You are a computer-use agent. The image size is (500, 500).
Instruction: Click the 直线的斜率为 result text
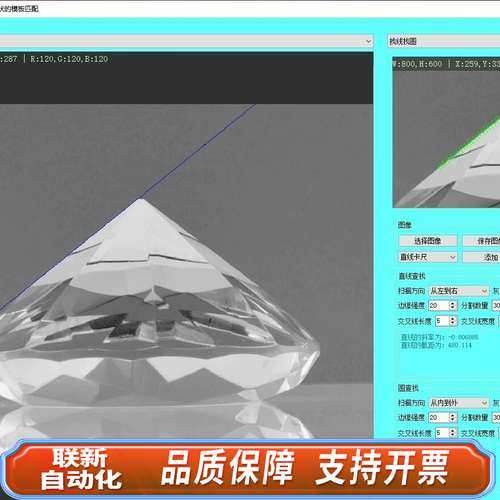[x=440, y=337]
